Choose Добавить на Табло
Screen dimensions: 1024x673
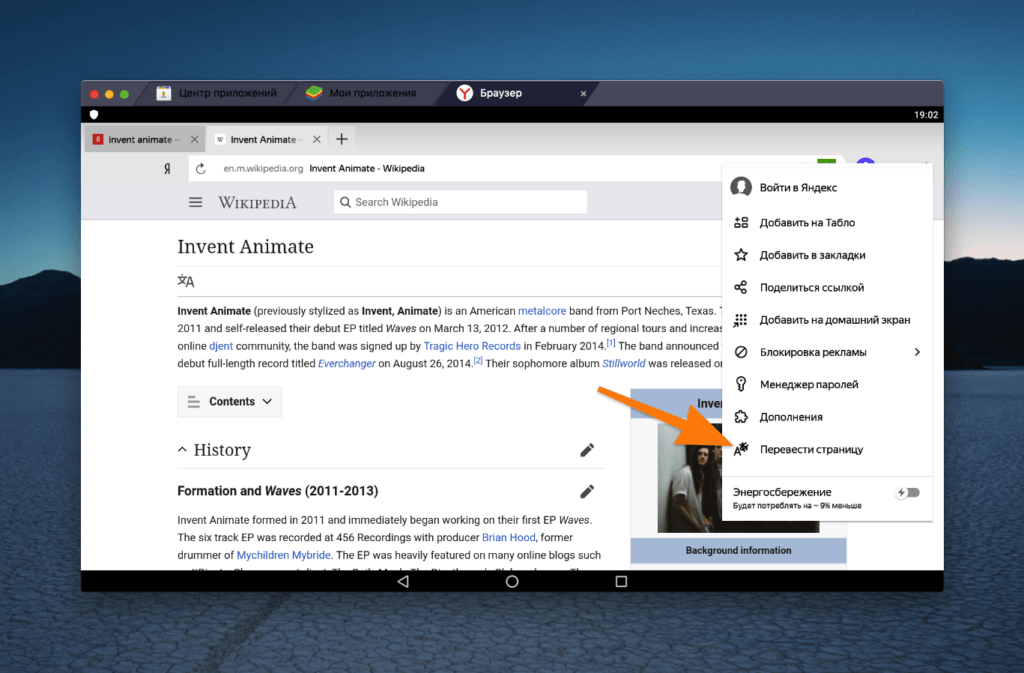827,223
